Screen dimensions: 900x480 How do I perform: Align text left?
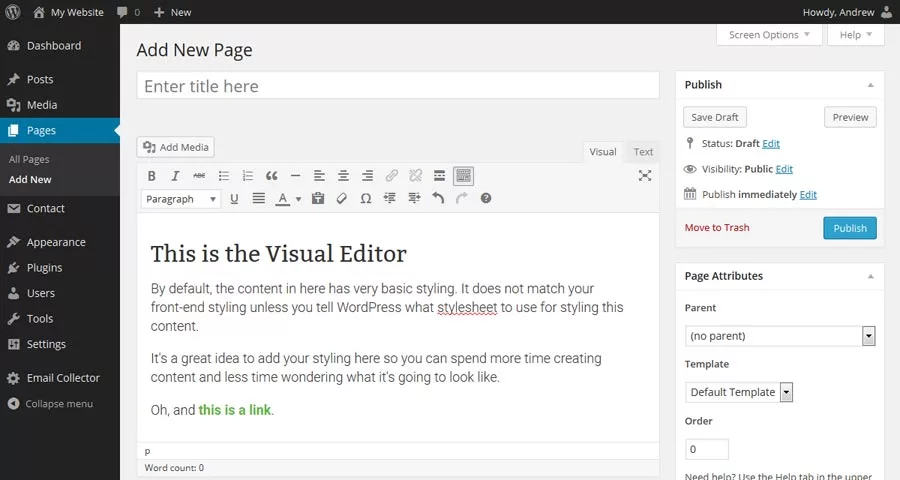point(319,176)
